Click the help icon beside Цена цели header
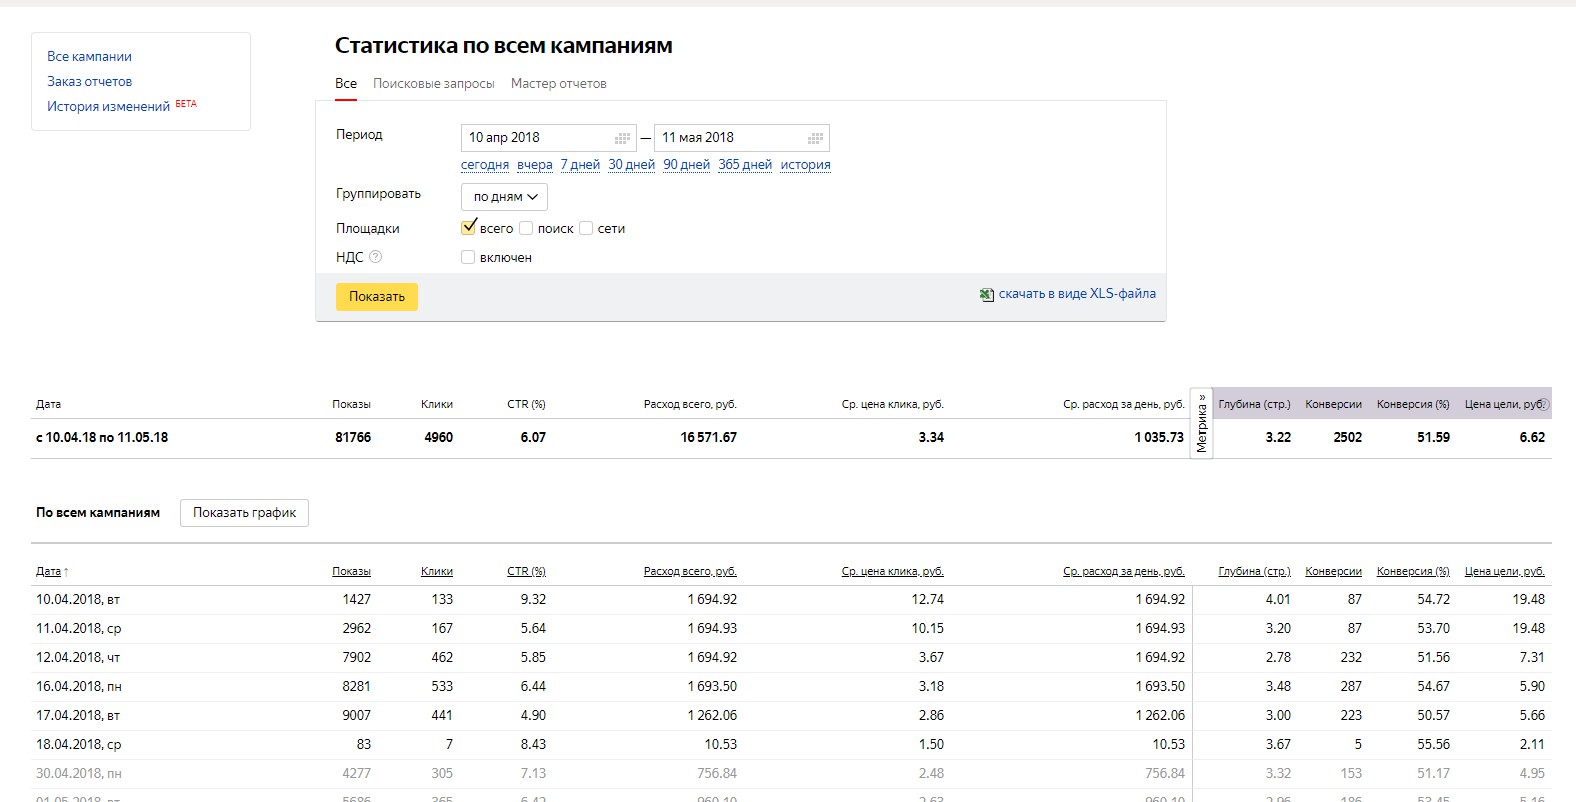Screen dimensions: 1576x802 [x=1544, y=404]
